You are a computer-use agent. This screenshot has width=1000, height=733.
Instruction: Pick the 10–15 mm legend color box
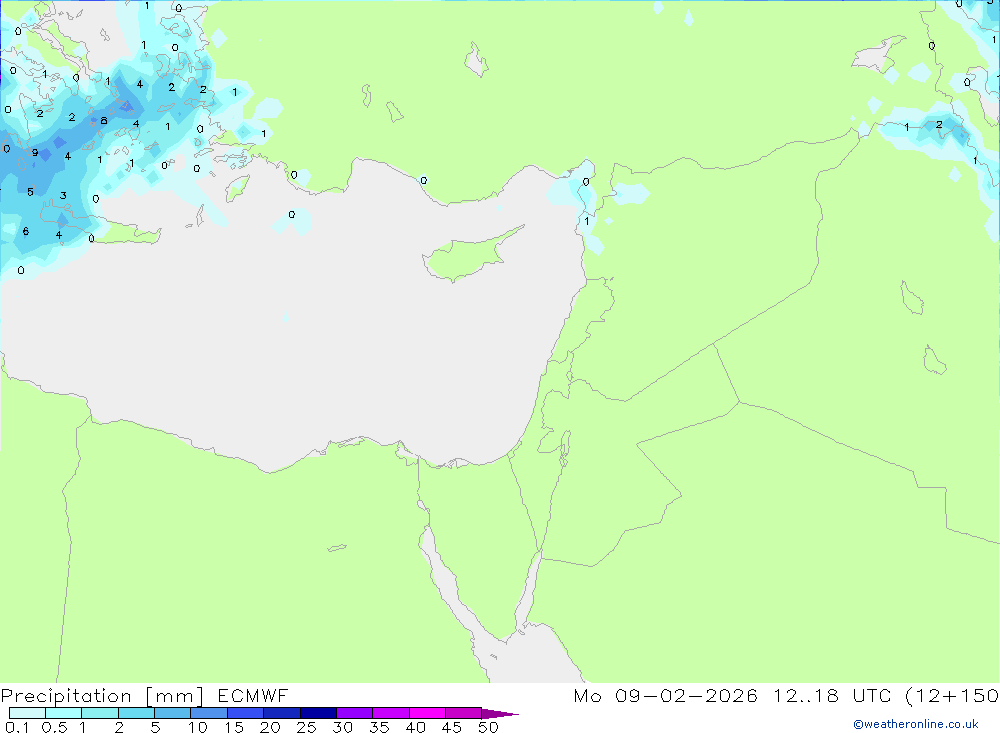pyautogui.click(x=209, y=713)
